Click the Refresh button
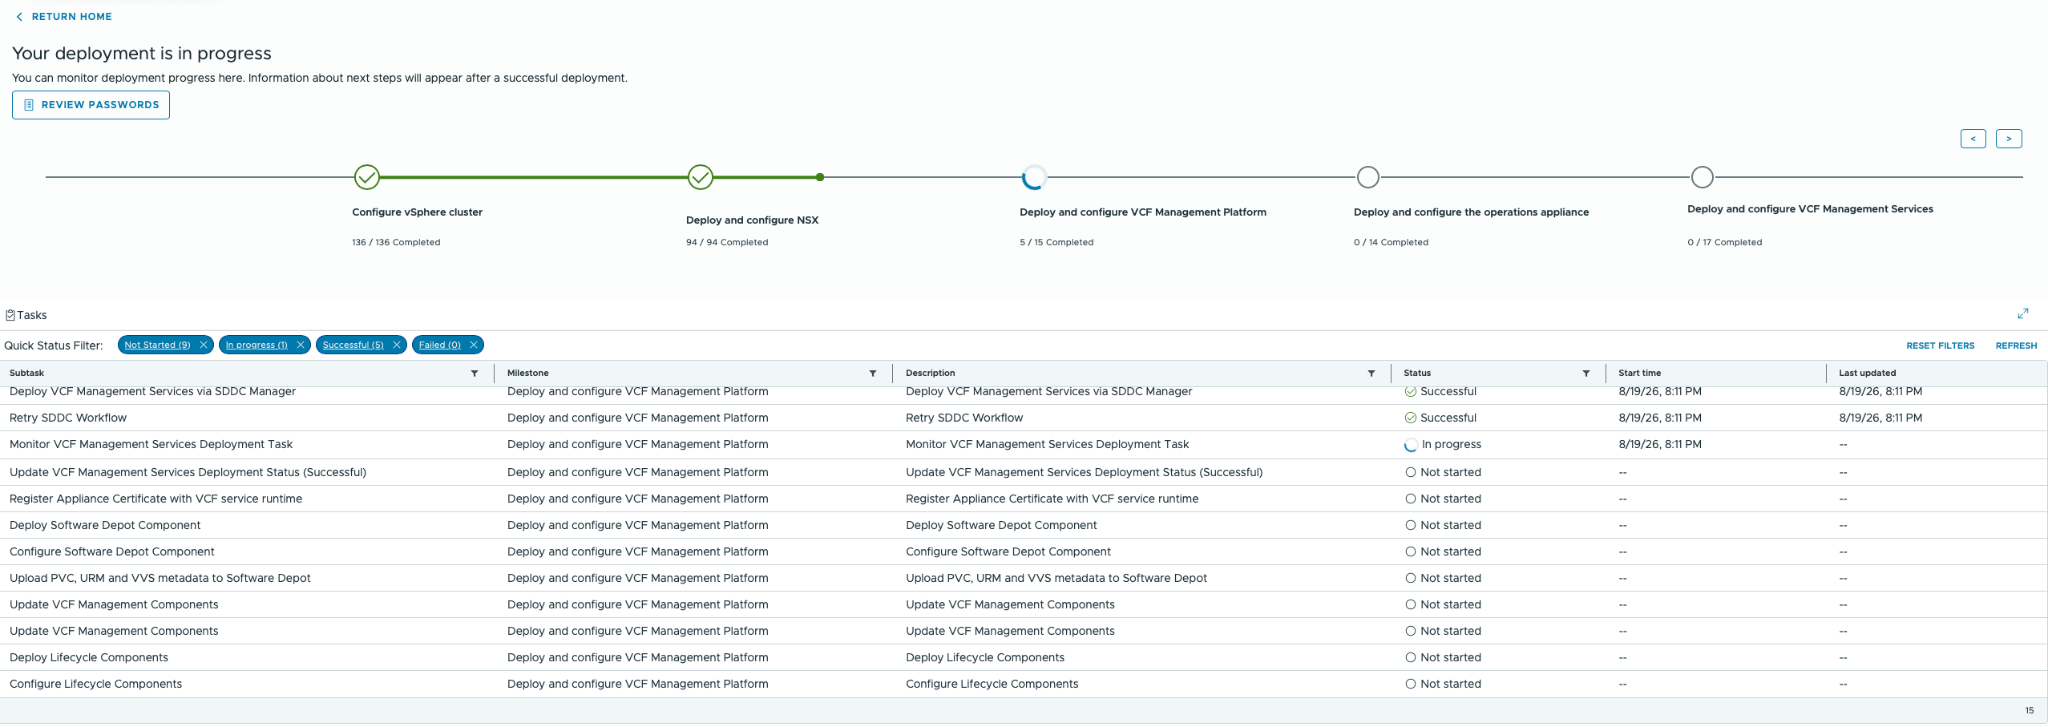The height and width of the screenshot is (727, 2048). click(2016, 346)
